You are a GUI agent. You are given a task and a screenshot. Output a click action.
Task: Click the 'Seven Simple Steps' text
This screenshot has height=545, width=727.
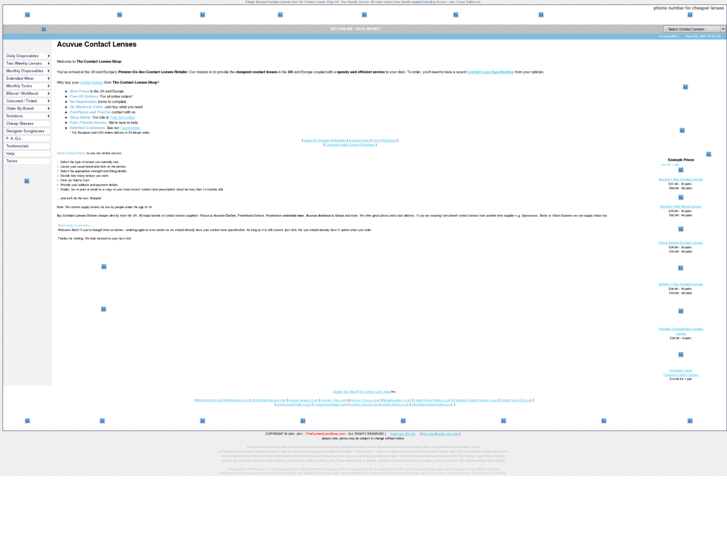(x=71, y=153)
